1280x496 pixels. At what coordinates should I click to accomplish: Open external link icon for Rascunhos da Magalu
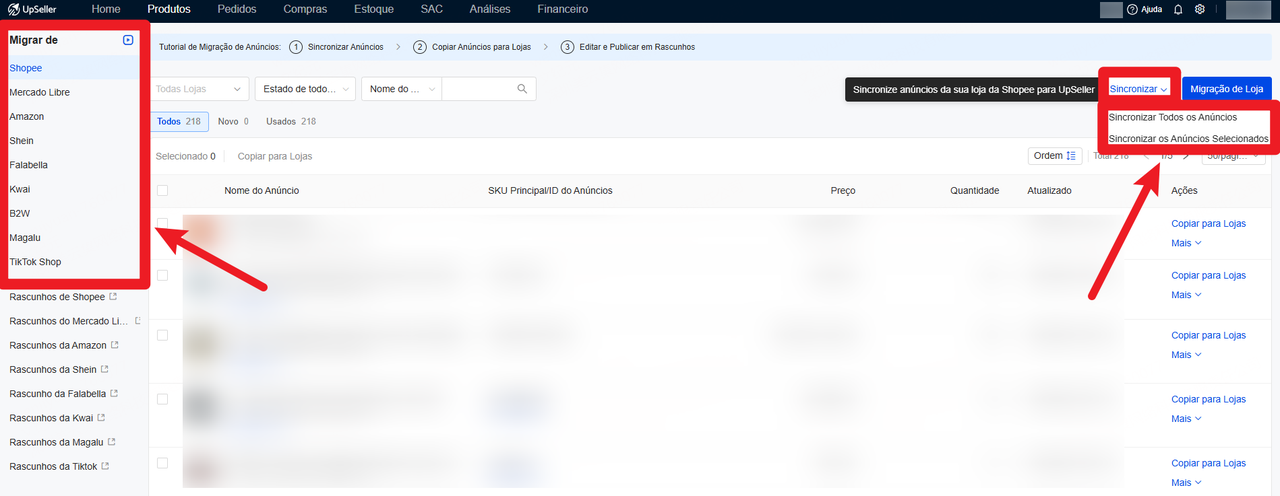coord(112,442)
